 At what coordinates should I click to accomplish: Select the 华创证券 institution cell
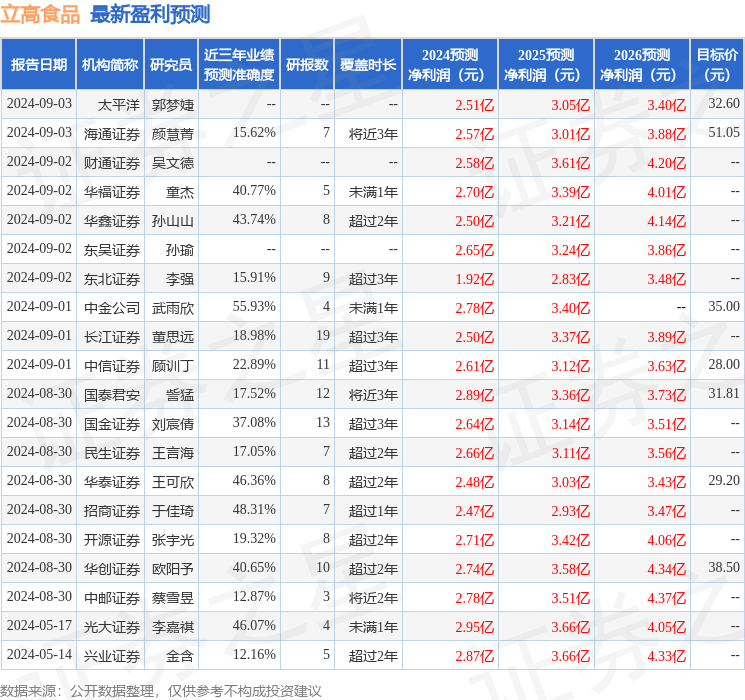(112, 568)
